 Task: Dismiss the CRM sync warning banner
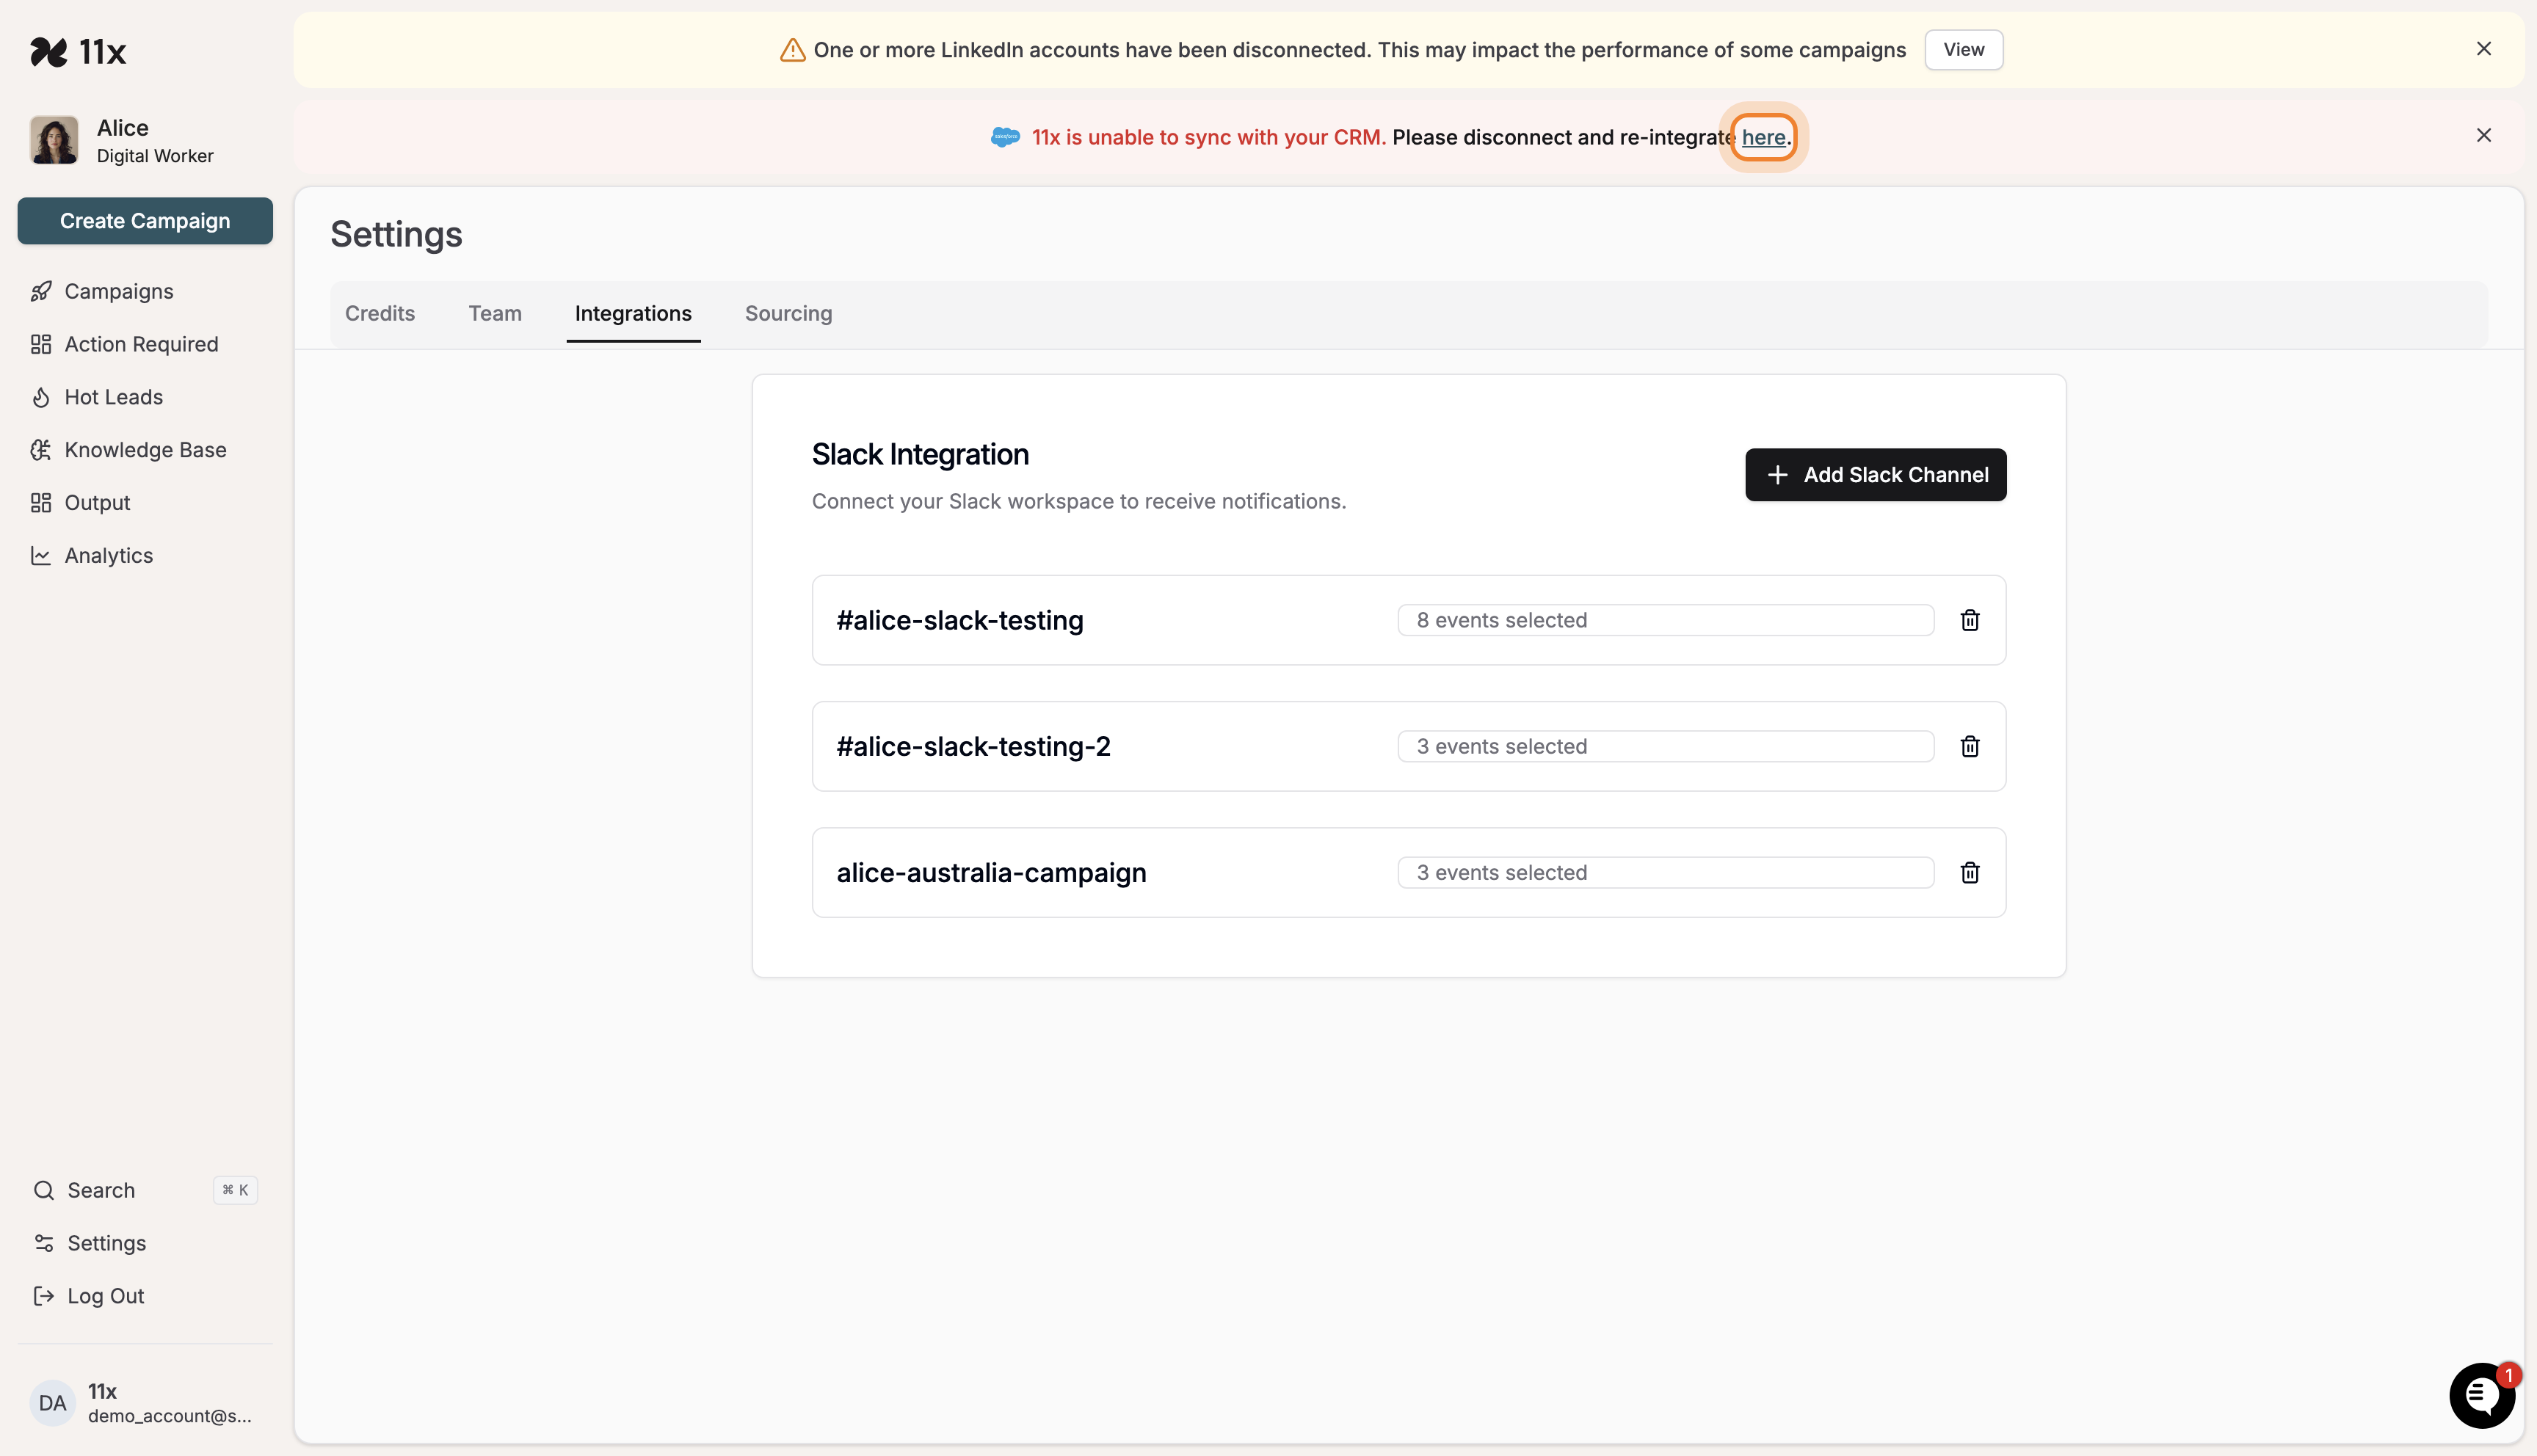coord(2484,135)
